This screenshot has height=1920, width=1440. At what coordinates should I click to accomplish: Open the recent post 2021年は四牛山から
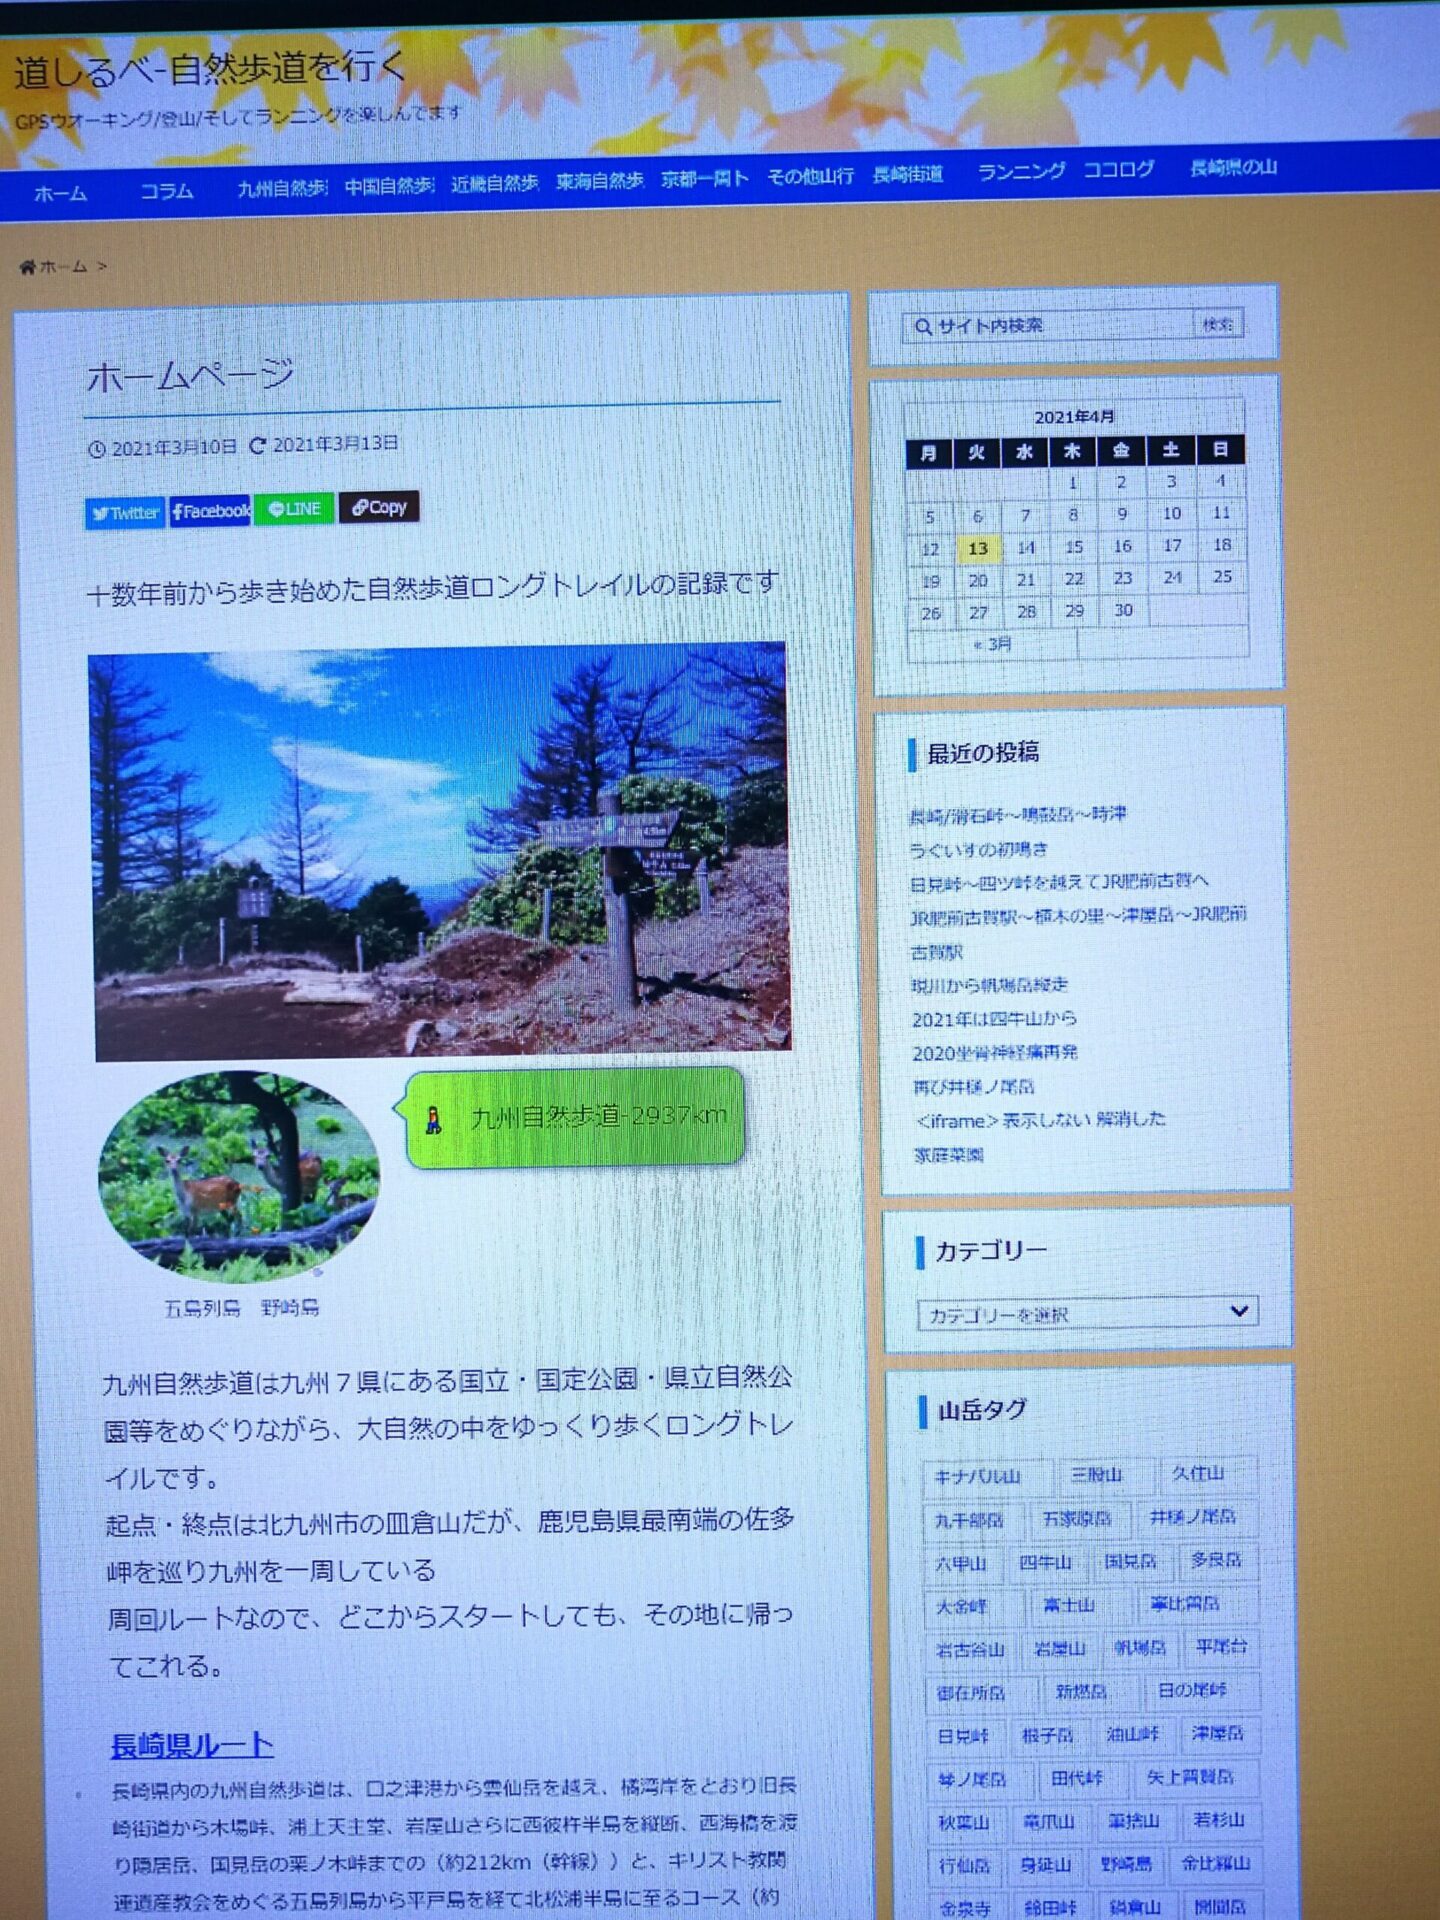coord(994,1018)
